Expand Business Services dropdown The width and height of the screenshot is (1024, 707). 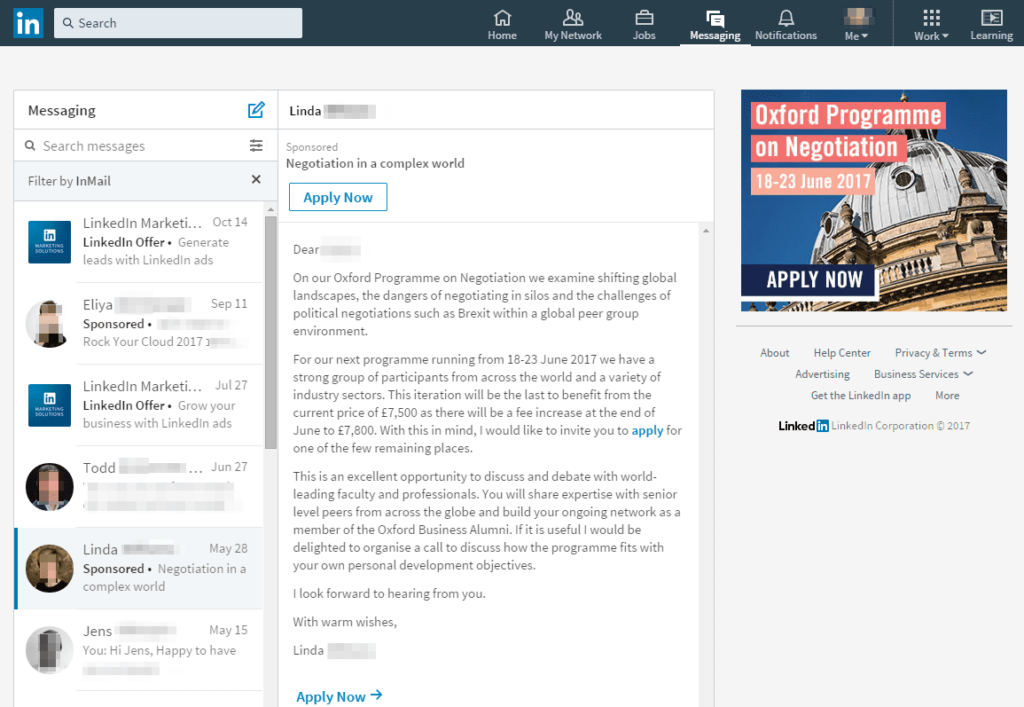923,374
